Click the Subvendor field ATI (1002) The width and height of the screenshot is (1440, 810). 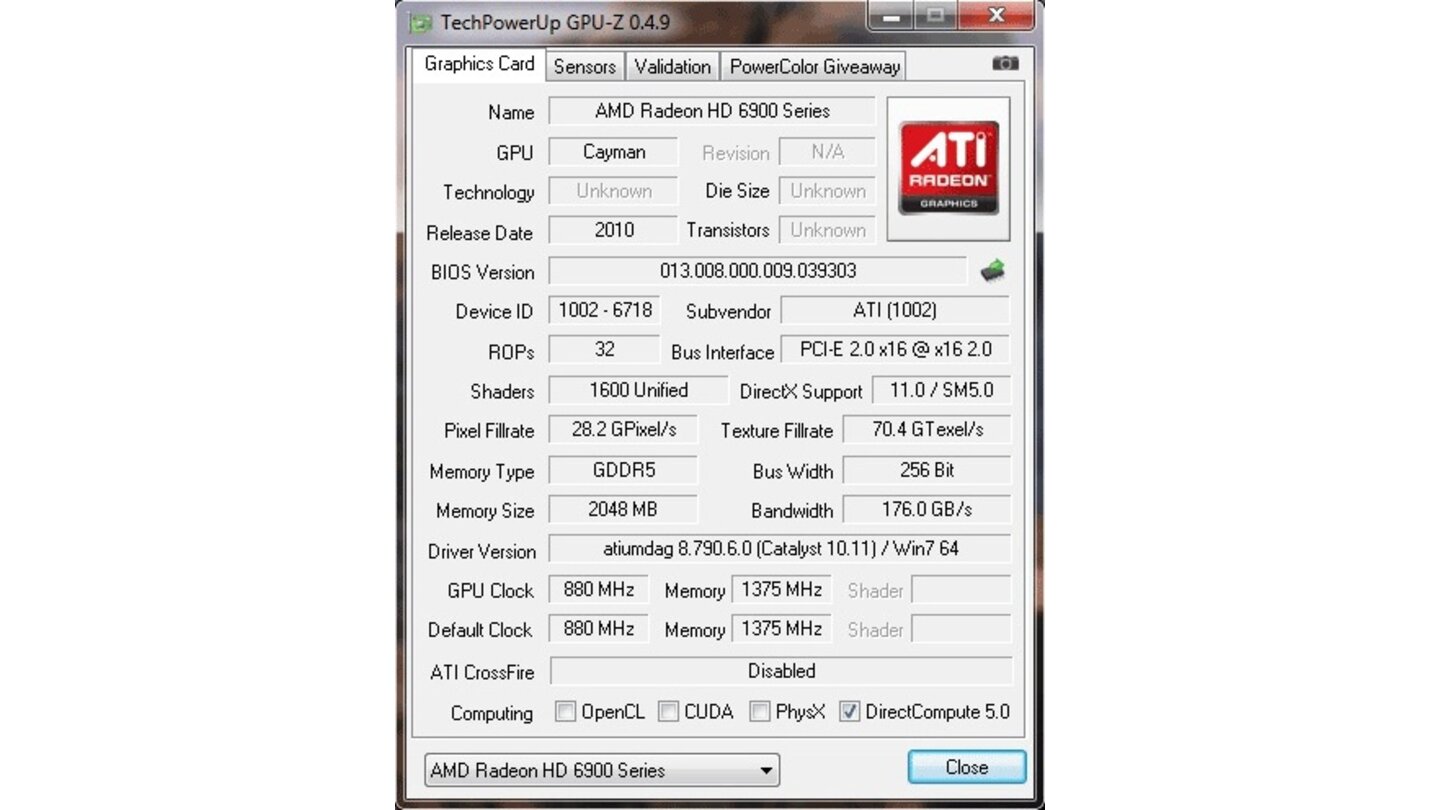click(x=895, y=310)
